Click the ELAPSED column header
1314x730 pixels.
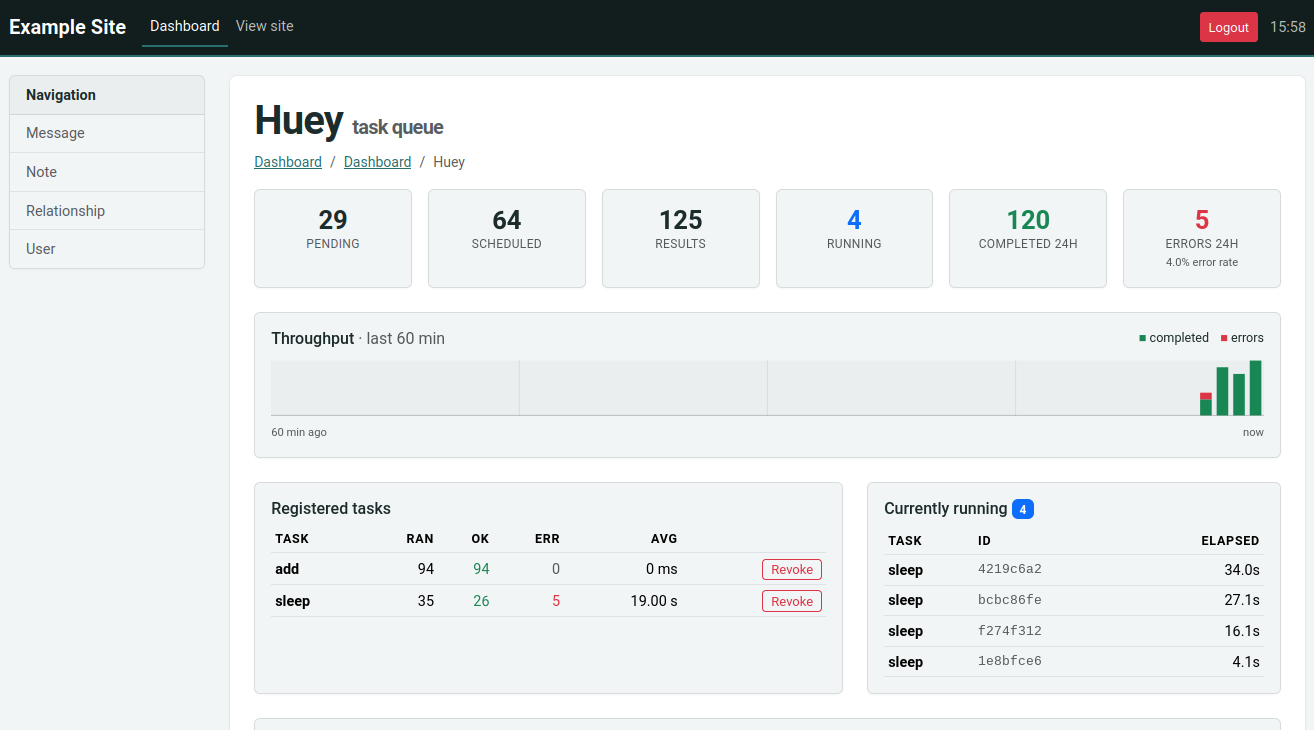1230,540
